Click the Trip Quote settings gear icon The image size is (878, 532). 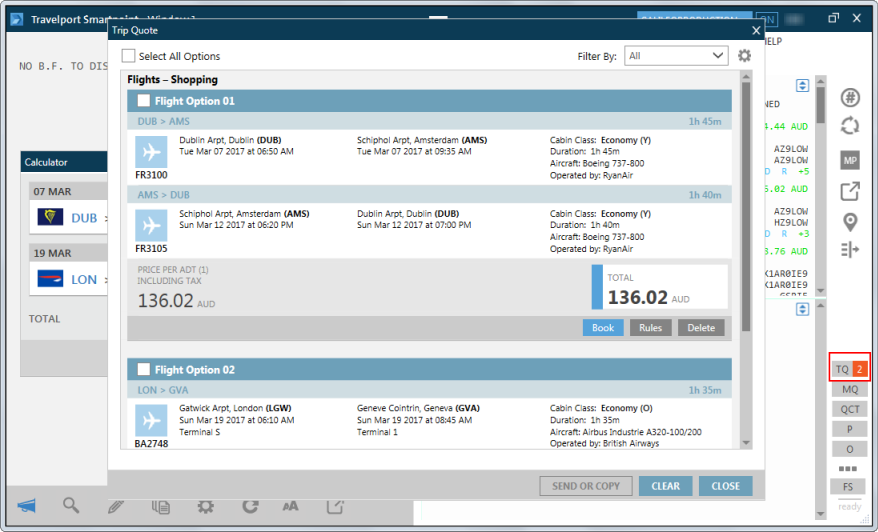(744, 56)
